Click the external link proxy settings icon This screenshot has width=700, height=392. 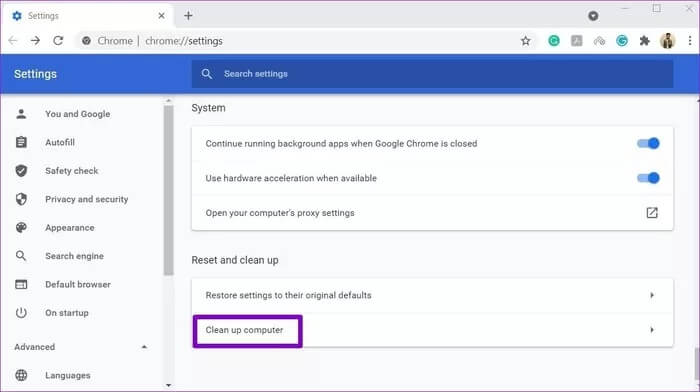pyautogui.click(x=652, y=213)
